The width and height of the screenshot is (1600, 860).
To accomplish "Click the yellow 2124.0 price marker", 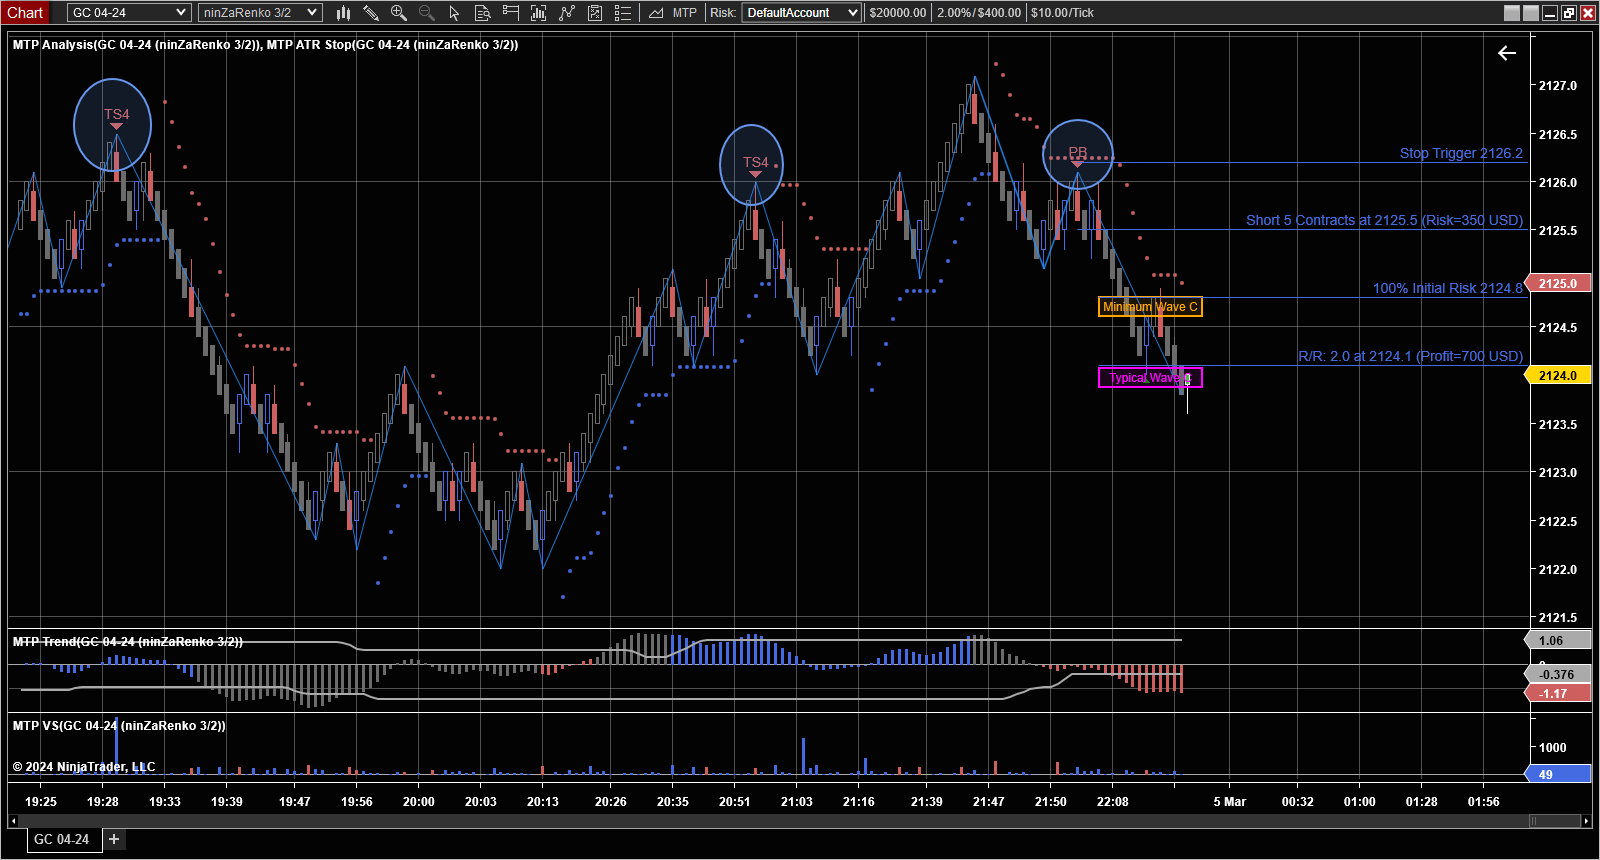I will click(x=1557, y=376).
